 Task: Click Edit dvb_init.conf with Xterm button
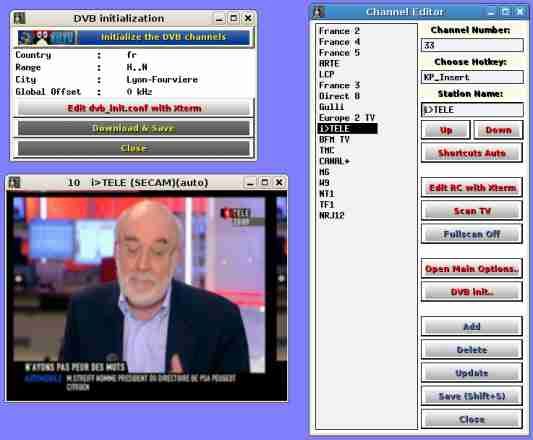tap(134, 108)
